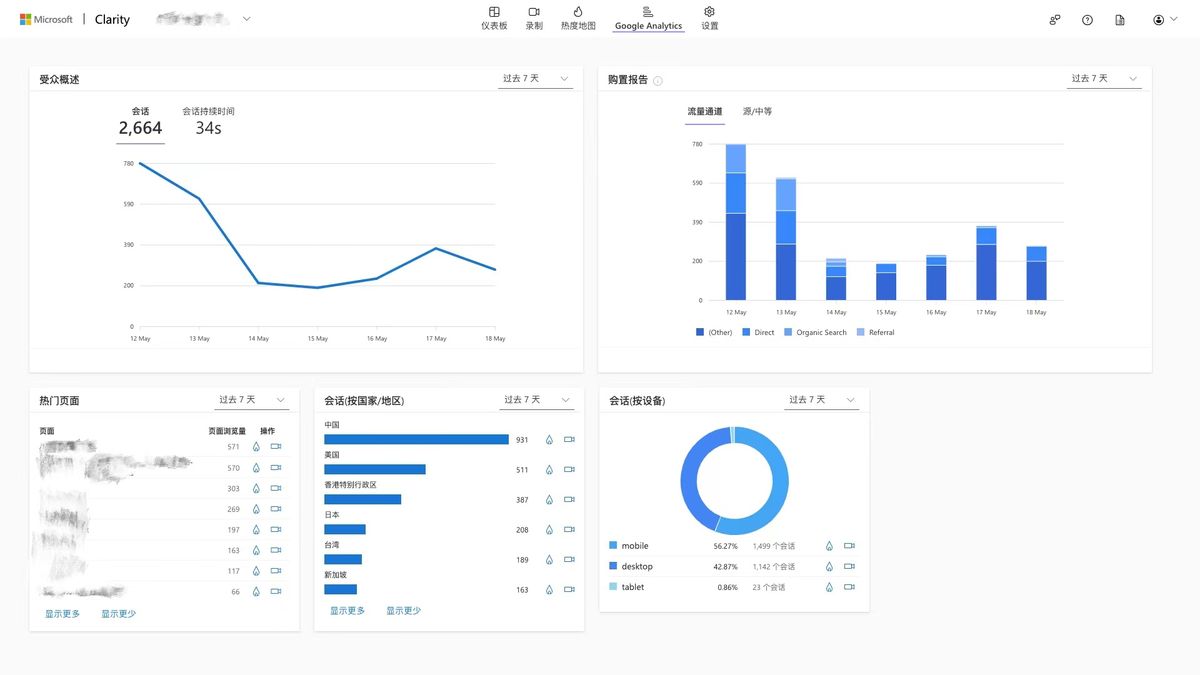The image size is (1200, 675).
Task: View recordings for the 303-view page row
Action: (x=276, y=488)
